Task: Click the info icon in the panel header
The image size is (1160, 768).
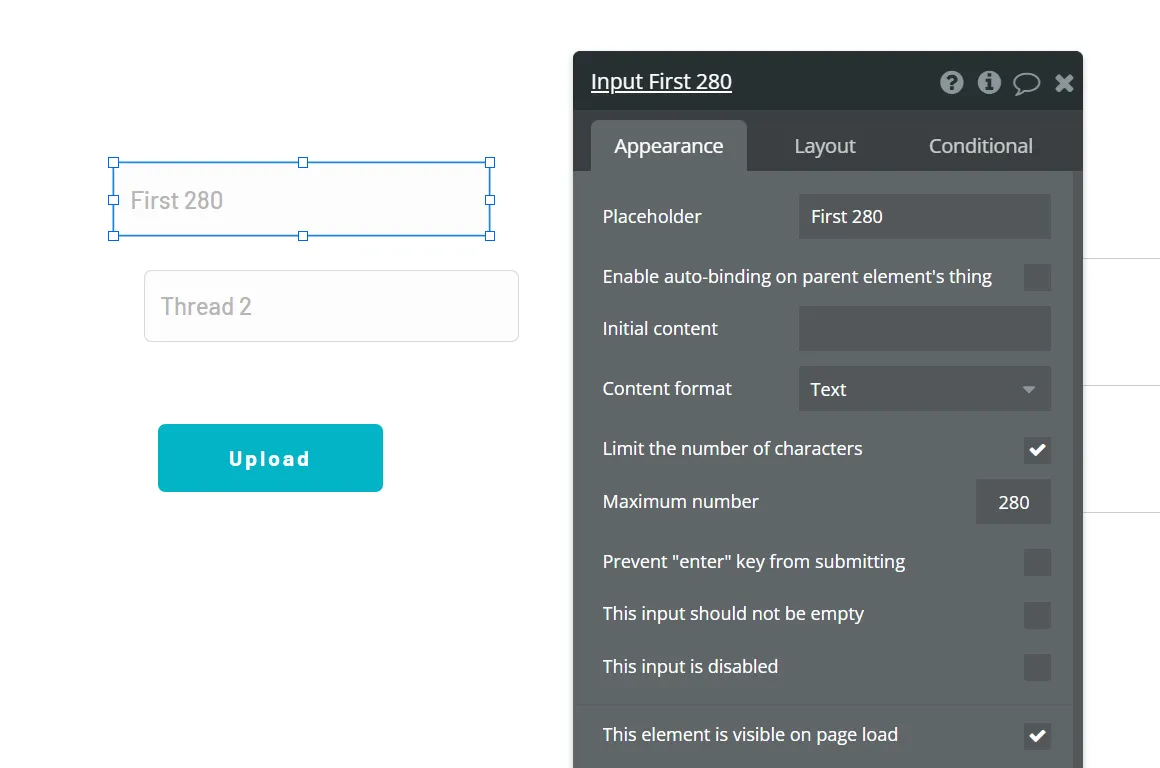Action: click(989, 82)
